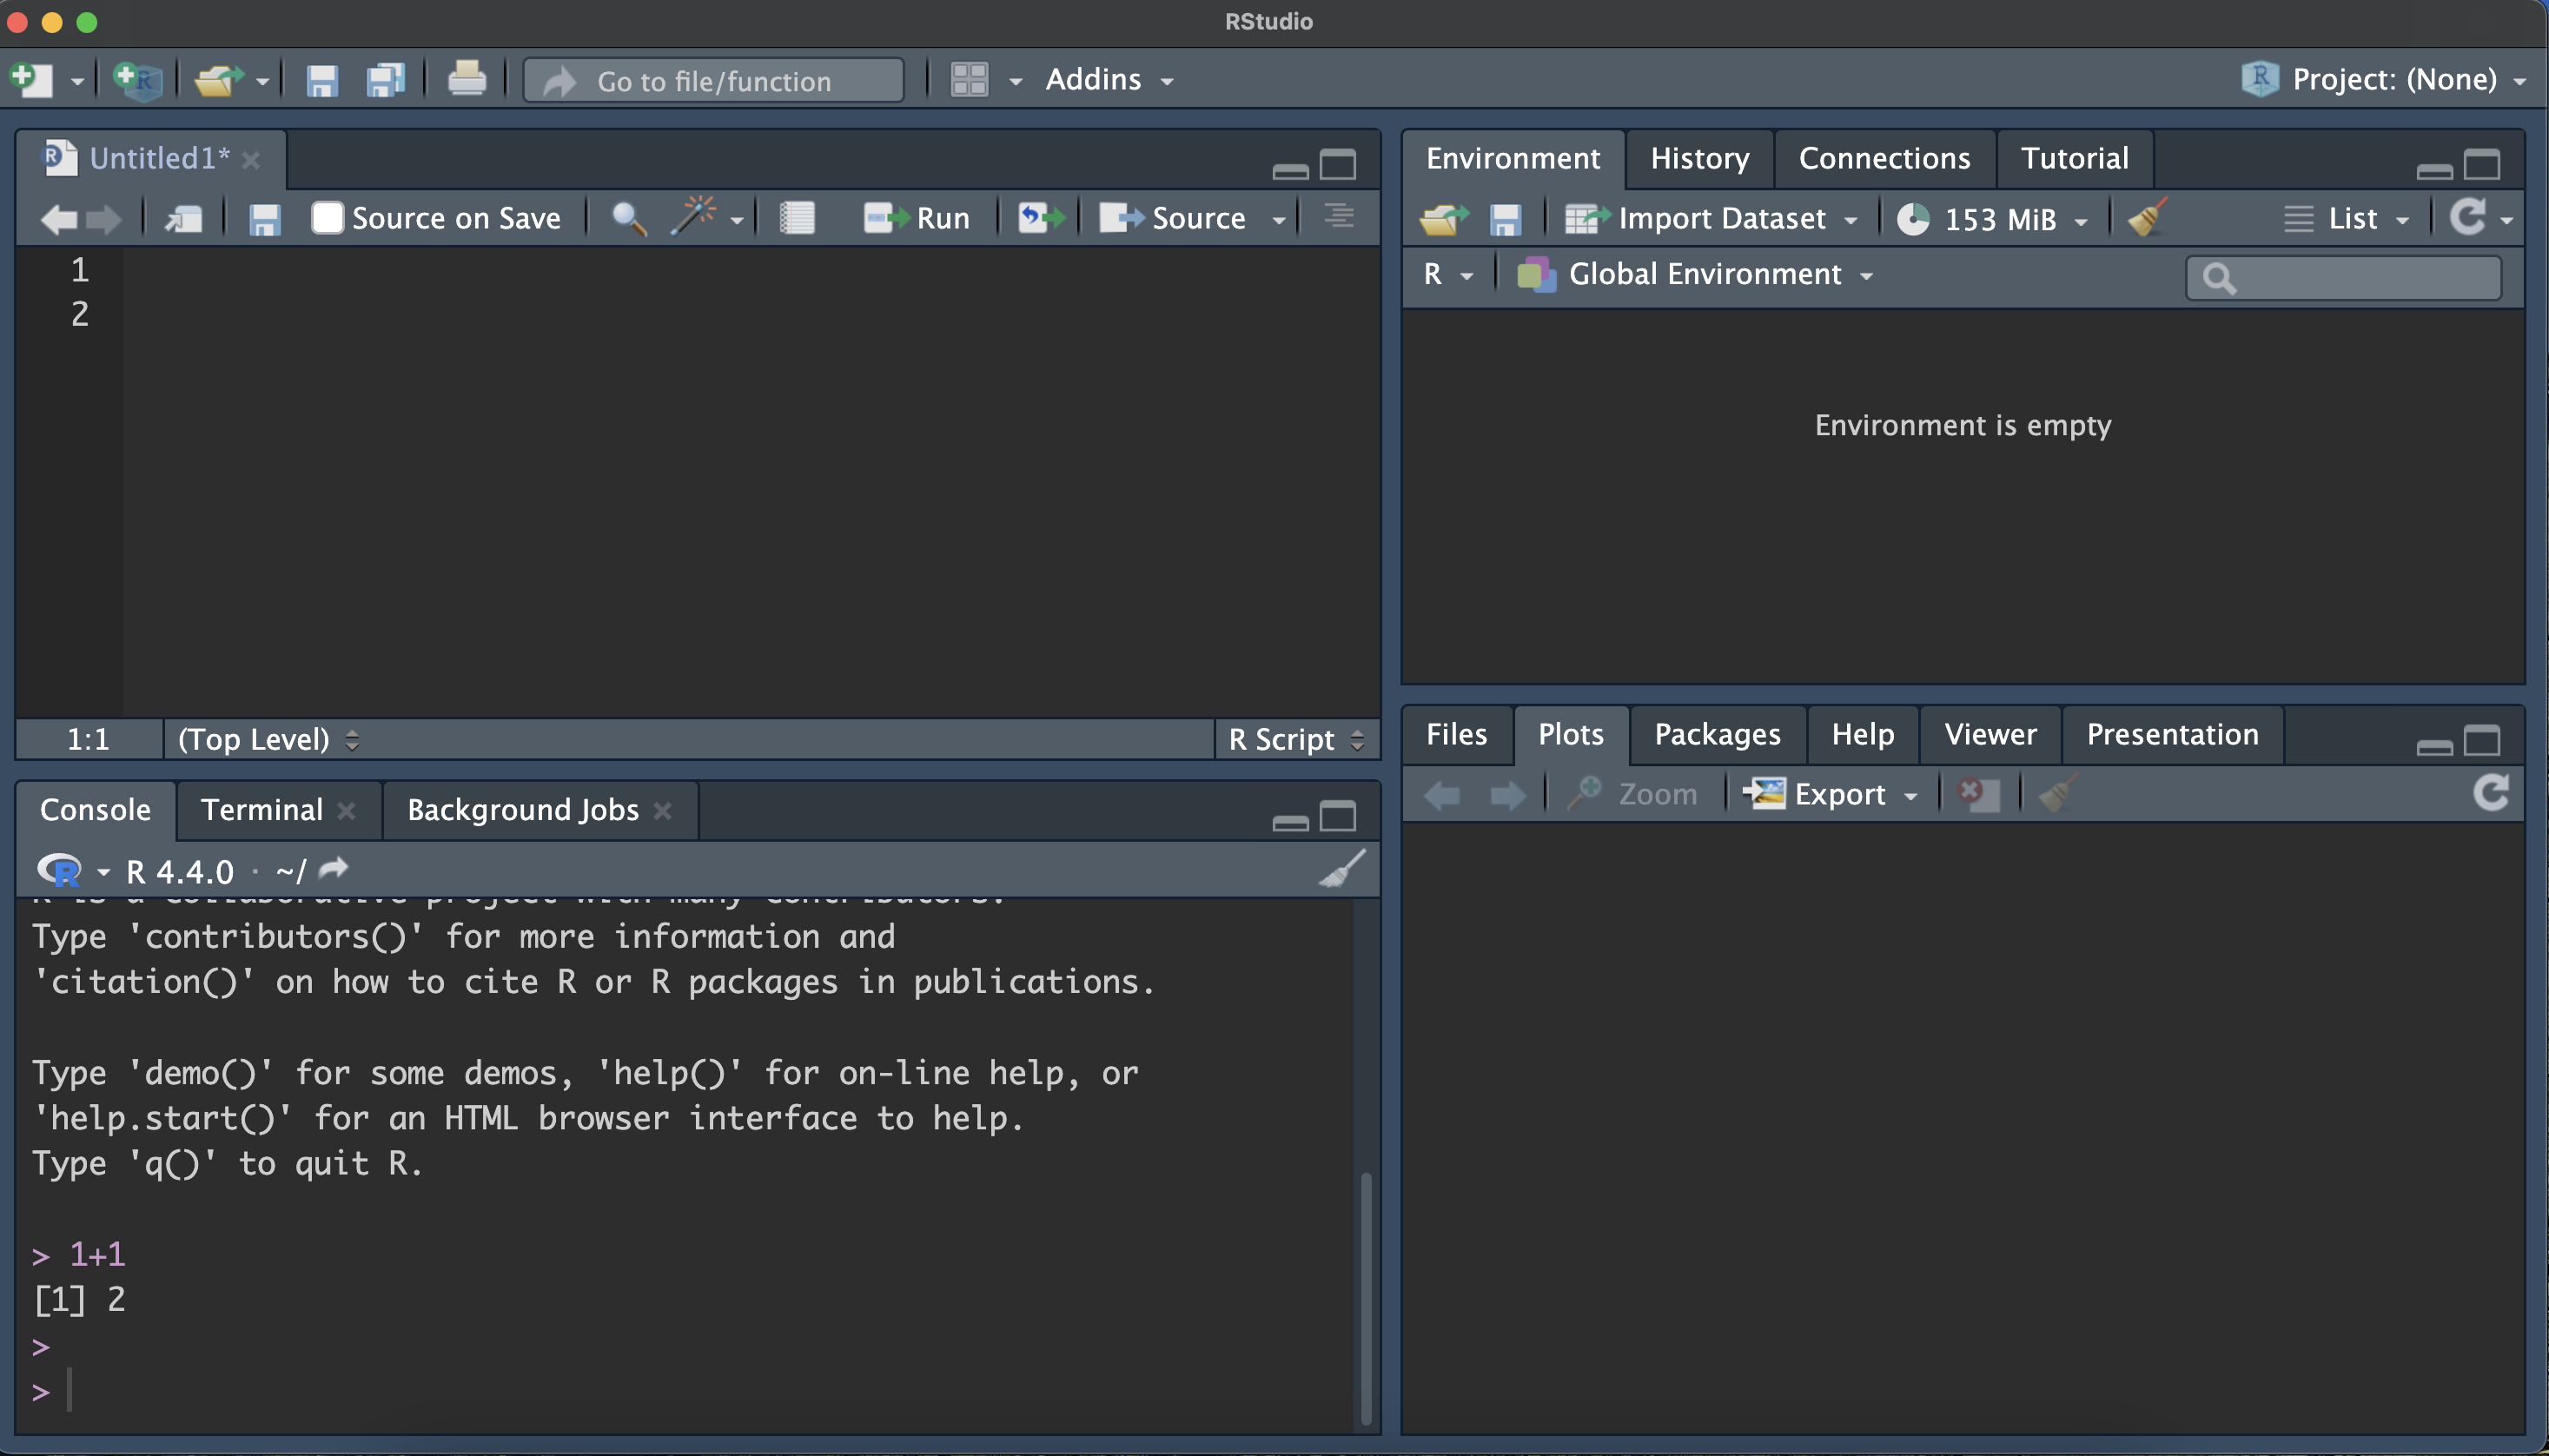Click Zoom in the Plots pane

pos(1632,794)
